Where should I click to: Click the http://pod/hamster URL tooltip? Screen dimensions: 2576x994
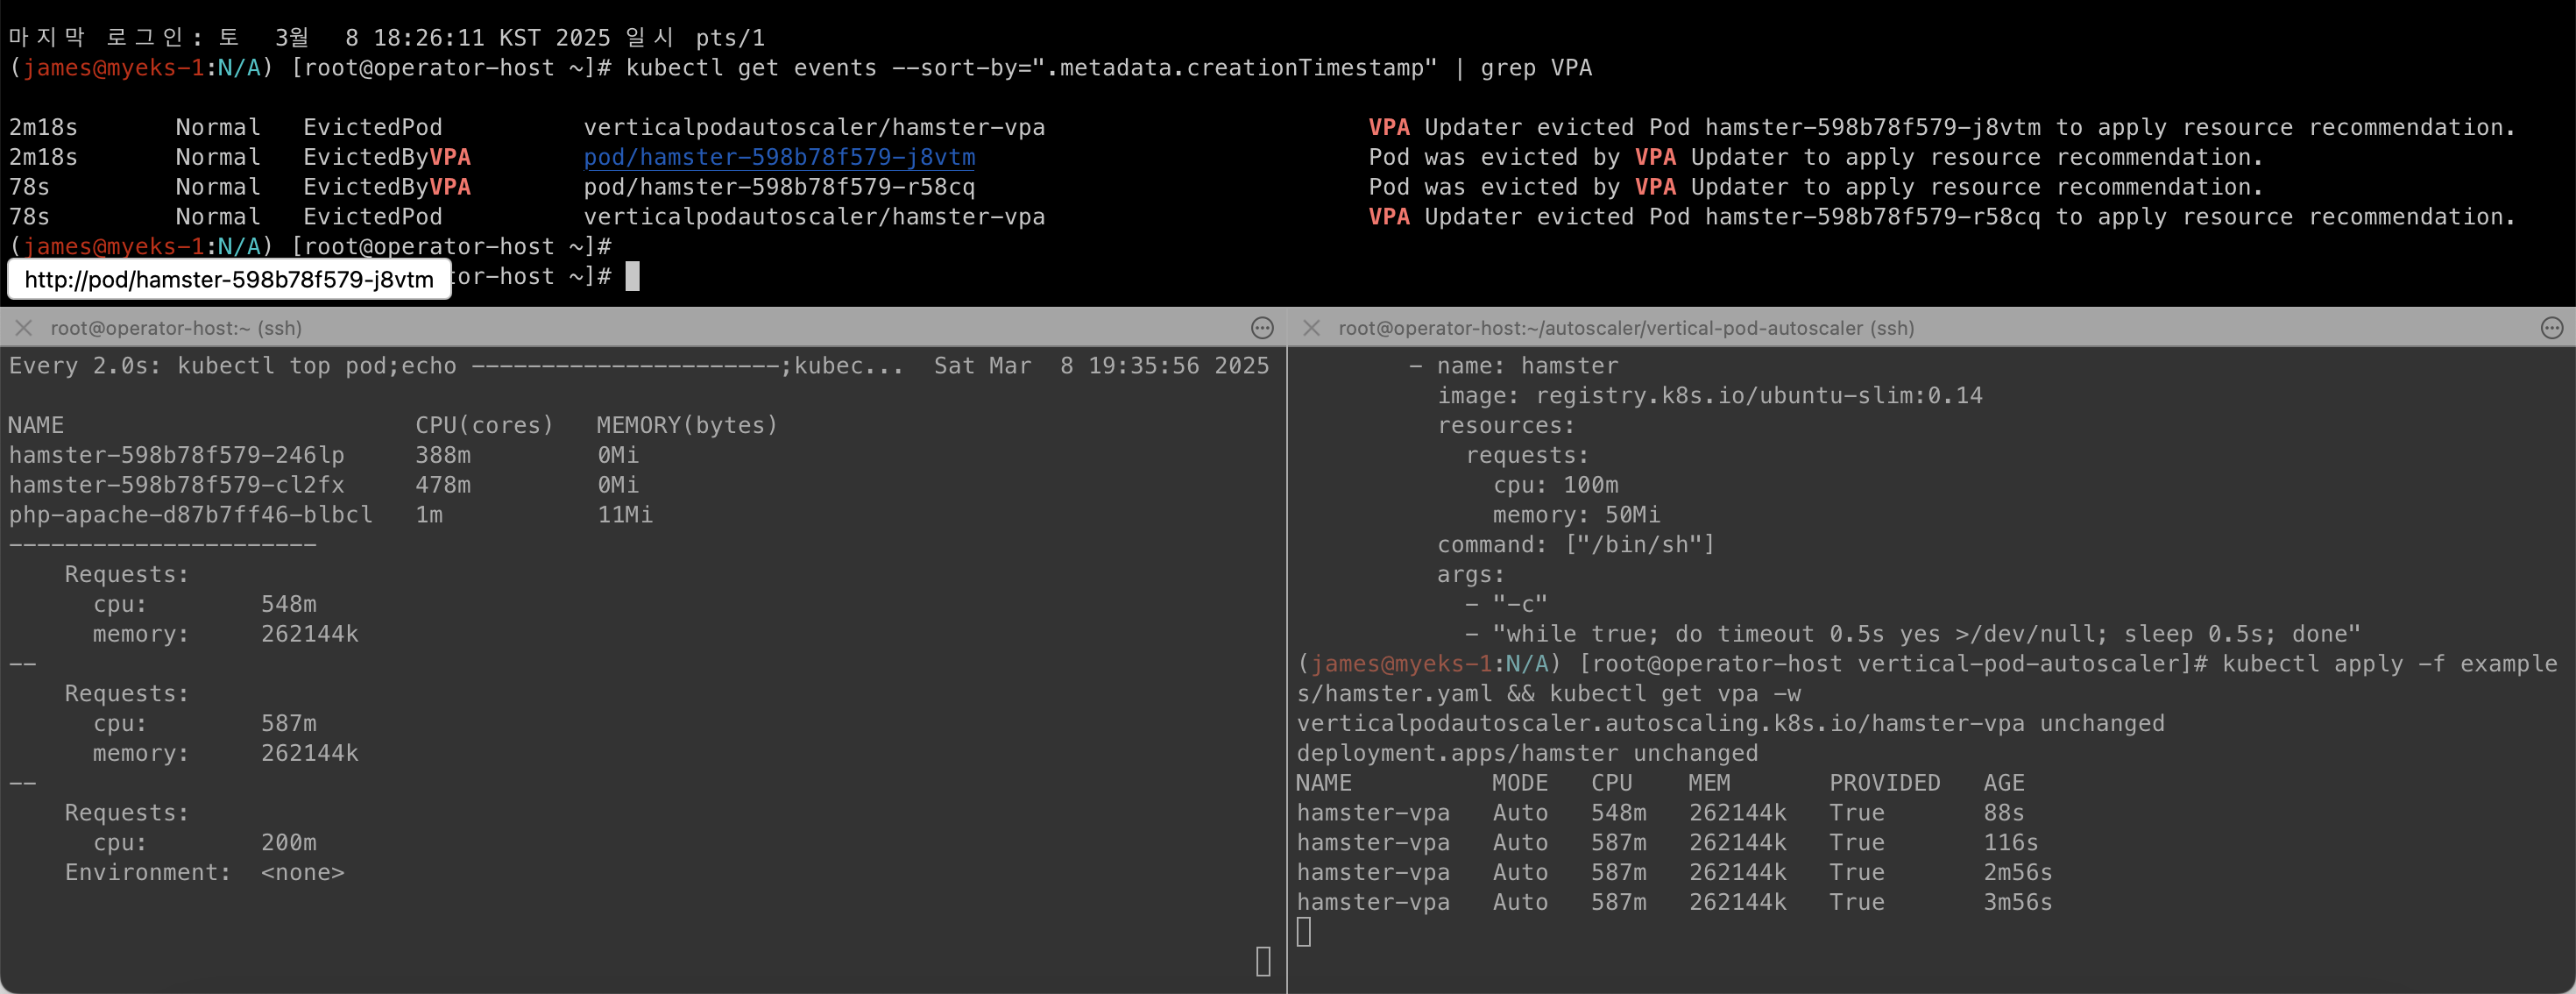pos(229,279)
